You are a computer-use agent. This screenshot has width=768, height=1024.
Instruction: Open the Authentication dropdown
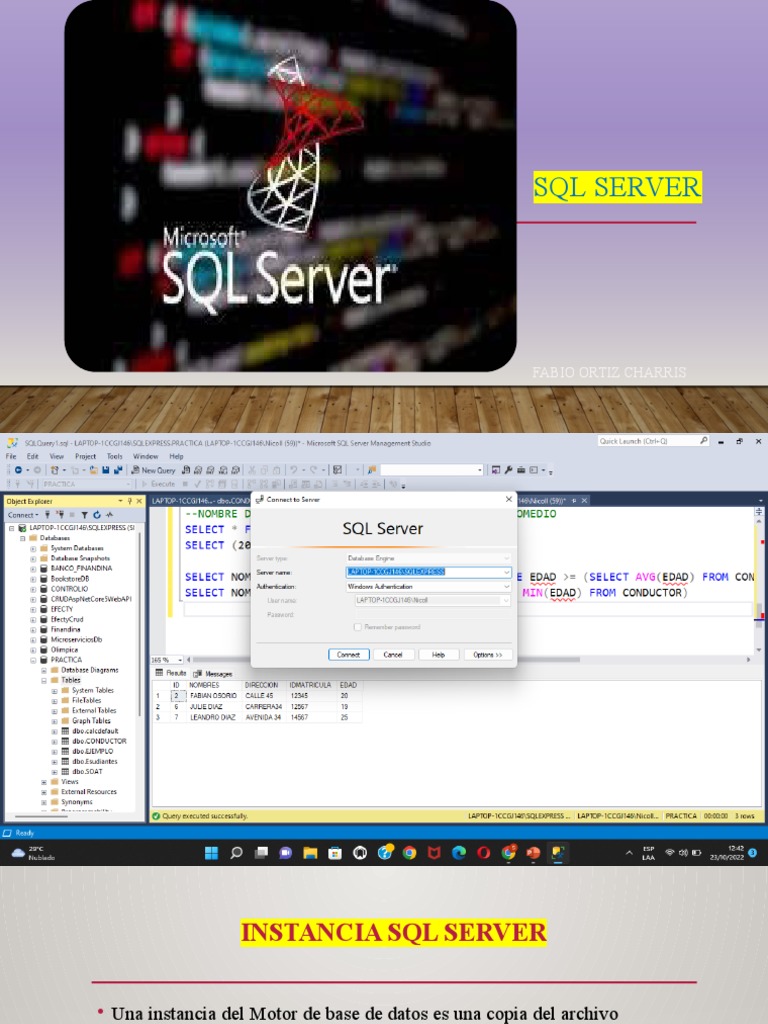tap(507, 586)
